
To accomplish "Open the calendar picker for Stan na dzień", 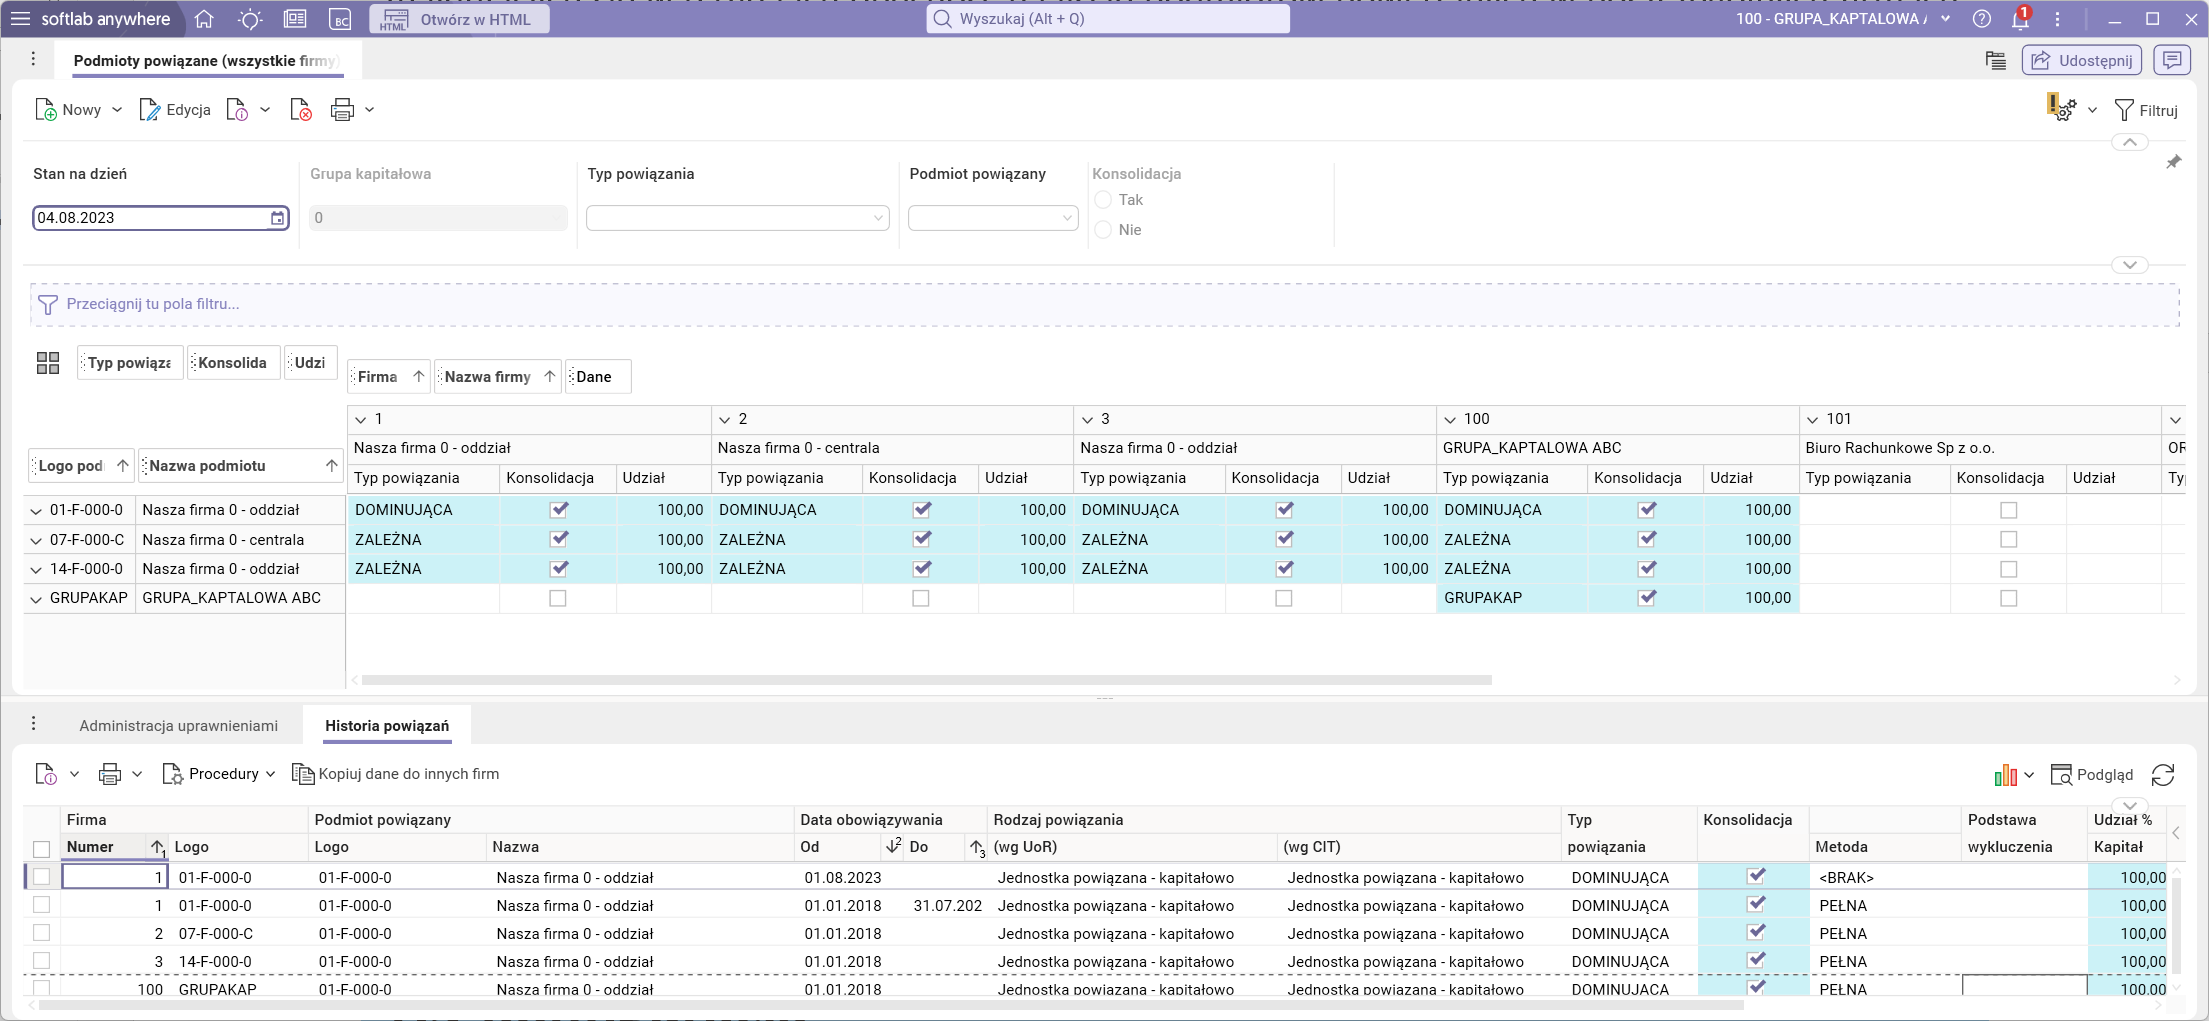I will pos(277,218).
